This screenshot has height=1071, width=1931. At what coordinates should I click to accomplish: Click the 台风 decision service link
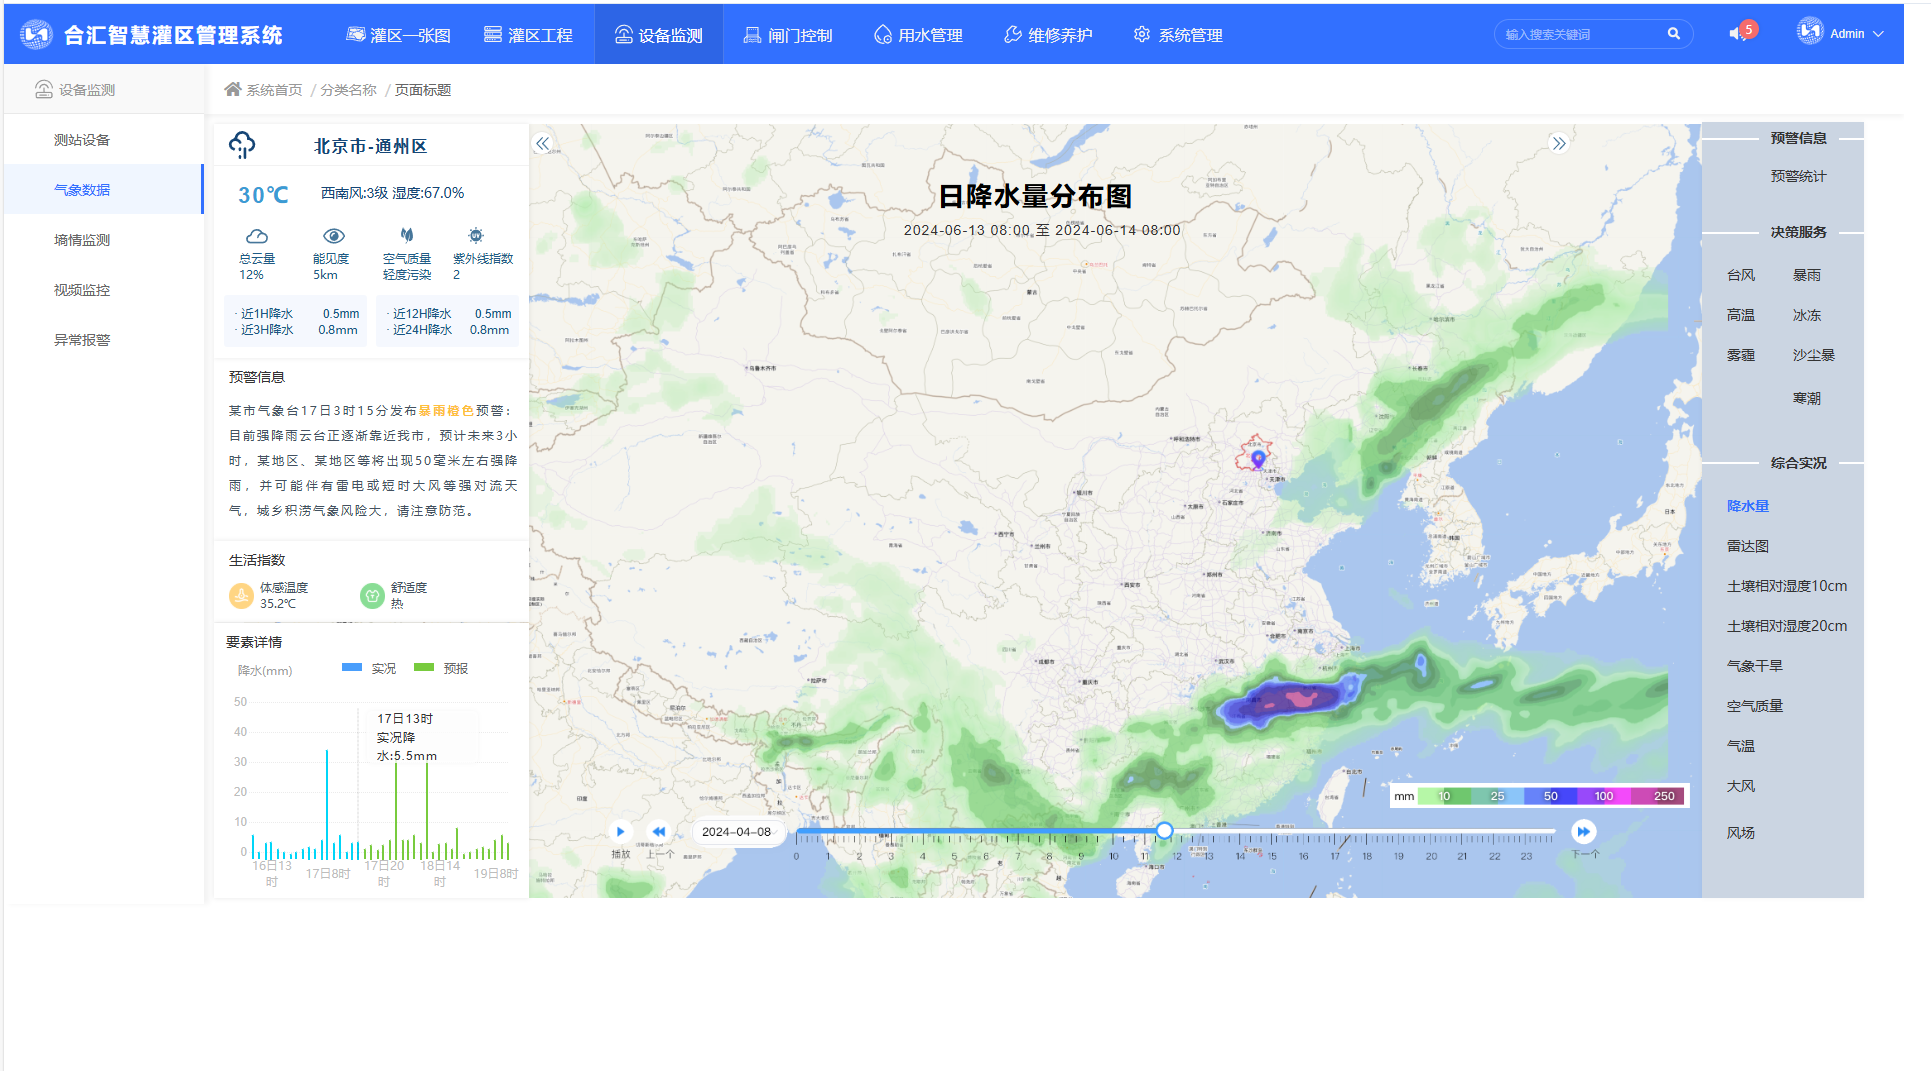point(1740,275)
